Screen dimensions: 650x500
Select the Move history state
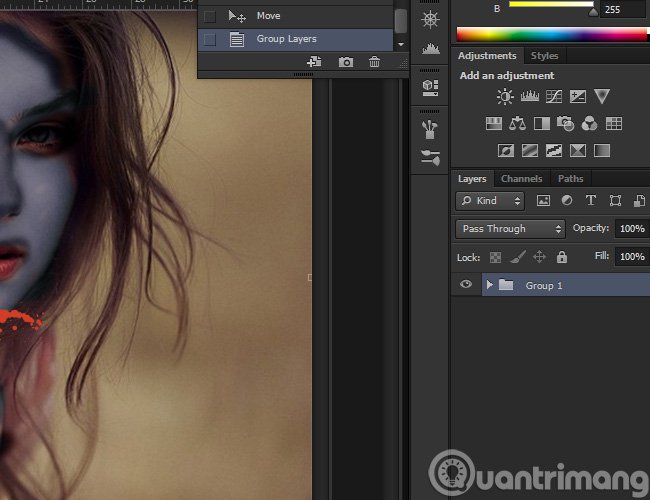(295, 17)
